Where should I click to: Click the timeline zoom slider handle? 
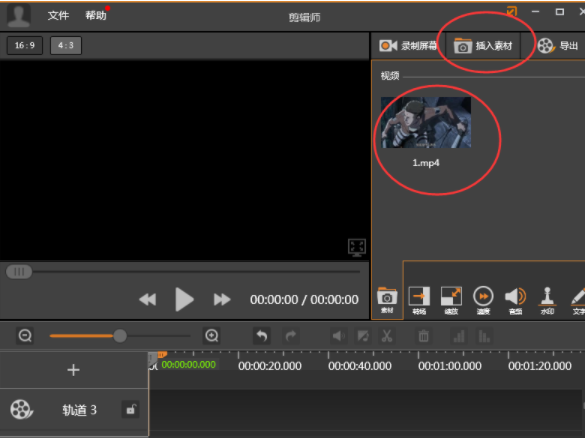coord(120,336)
